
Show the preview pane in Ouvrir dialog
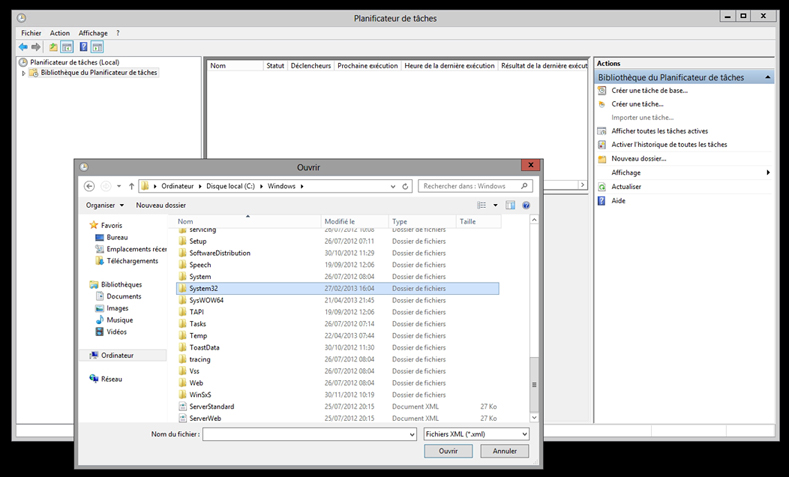tap(510, 205)
